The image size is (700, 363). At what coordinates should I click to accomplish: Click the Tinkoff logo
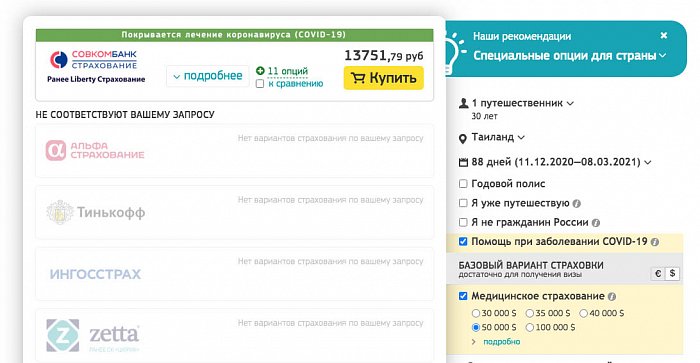coord(96,212)
